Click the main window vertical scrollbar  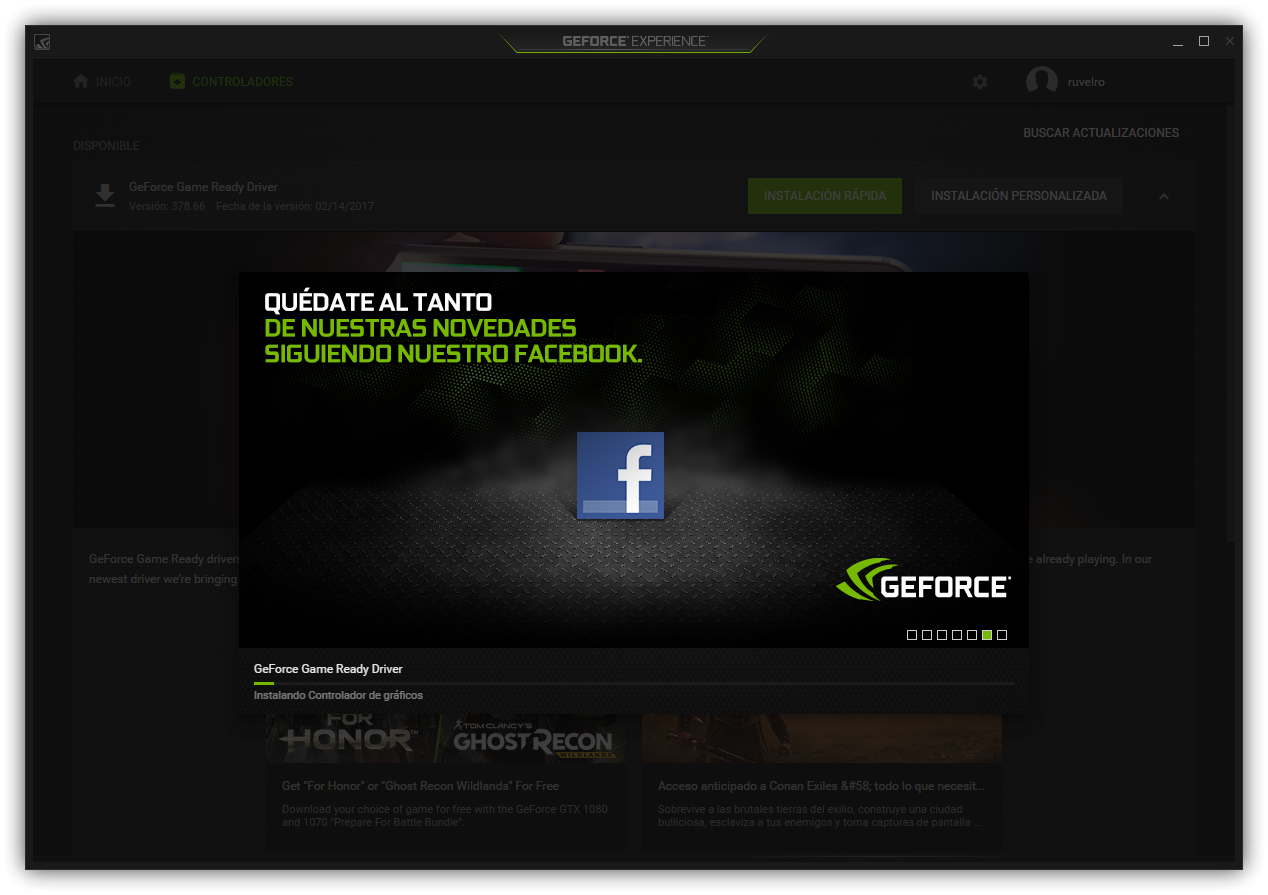point(1232,325)
